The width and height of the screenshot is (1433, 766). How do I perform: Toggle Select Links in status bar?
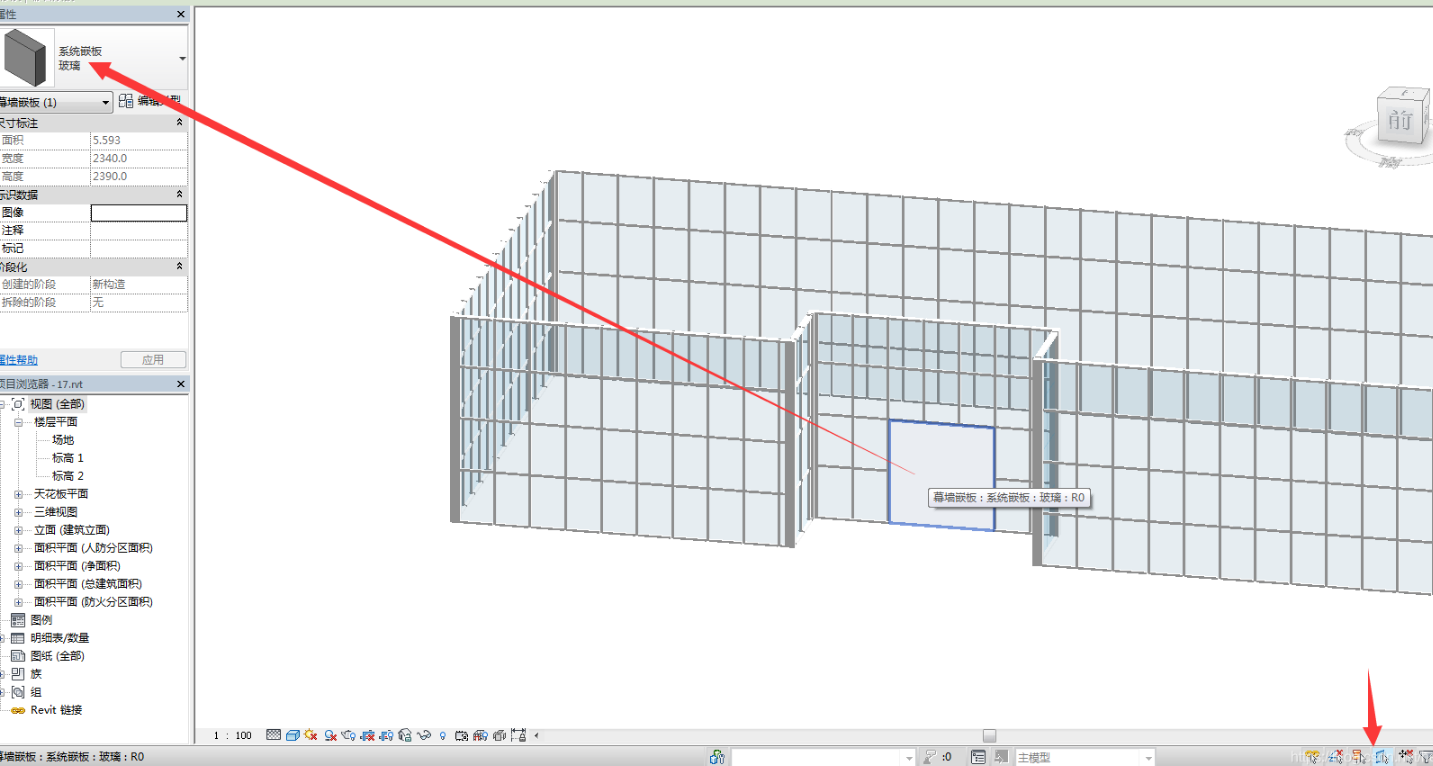click(1312, 758)
